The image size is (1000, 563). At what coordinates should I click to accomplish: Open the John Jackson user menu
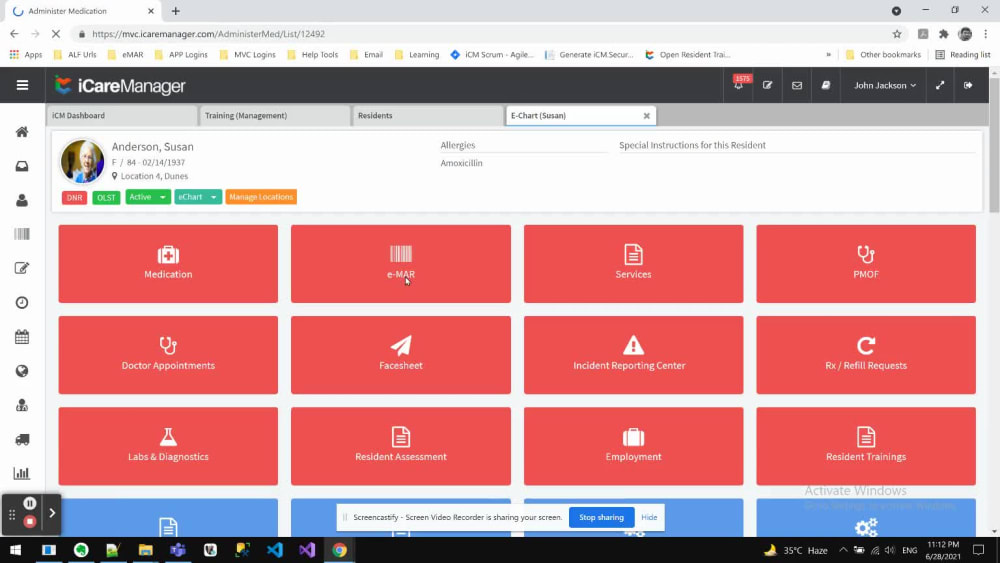pos(885,85)
